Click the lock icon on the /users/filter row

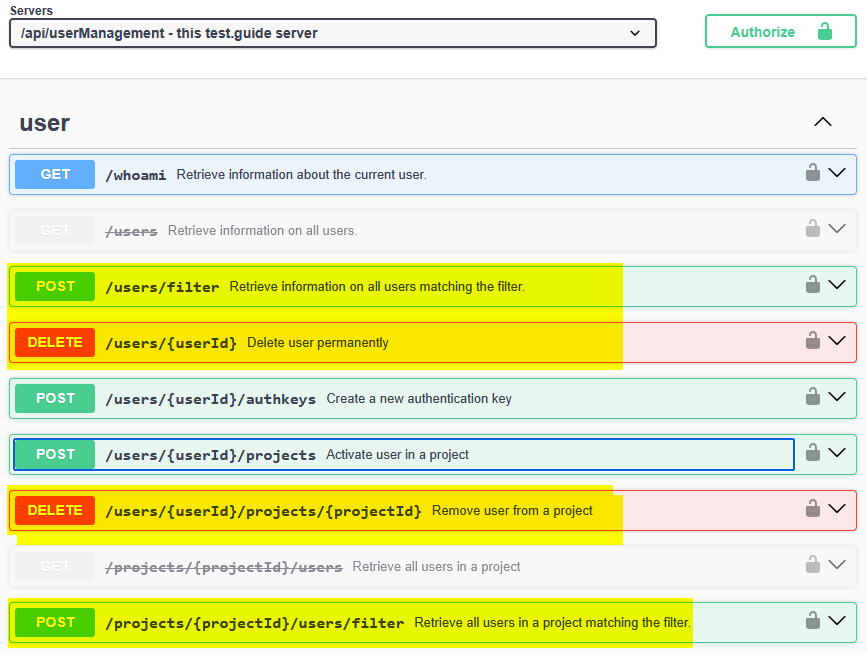pyautogui.click(x=812, y=284)
